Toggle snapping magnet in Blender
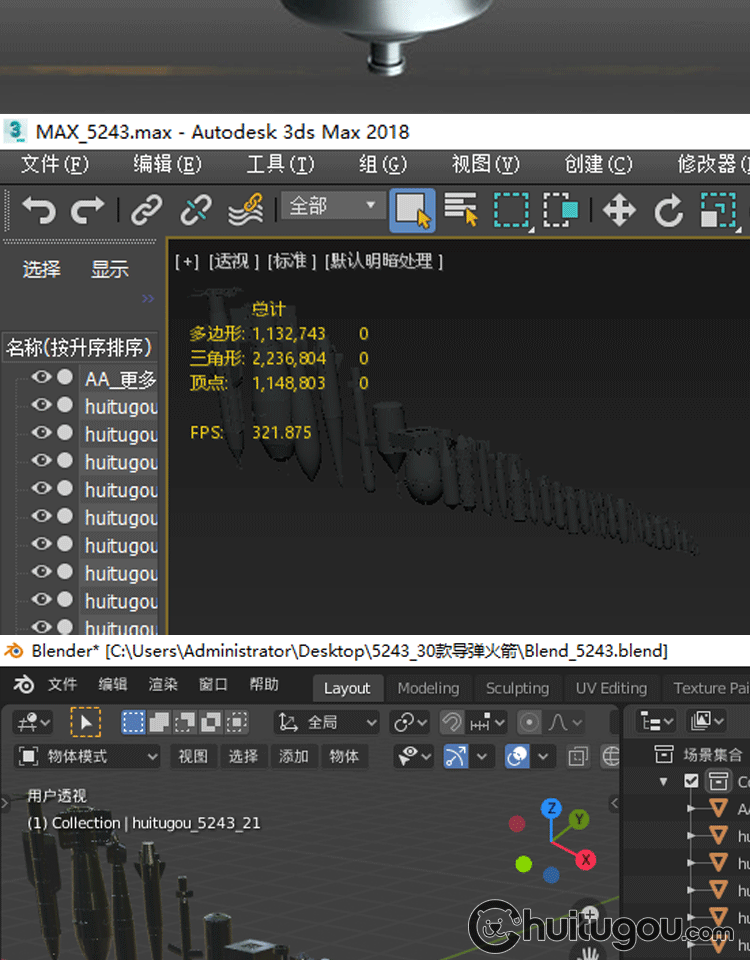The height and width of the screenshot is (960, 750). 452,722
